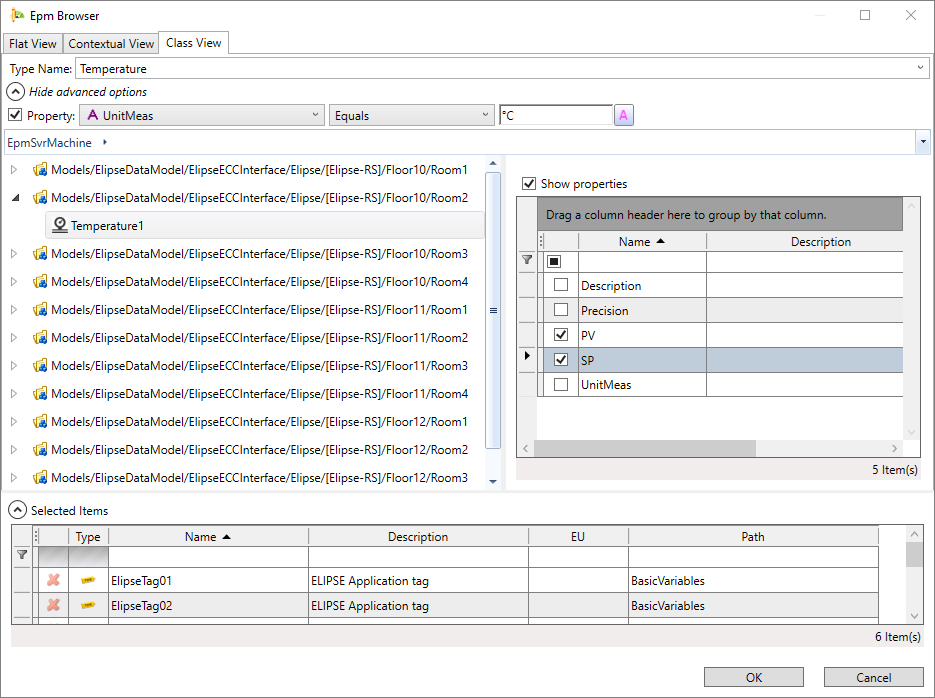
Task: Switch to the Flat View tab
Action: pyautogui.click(x=33, y=44)
